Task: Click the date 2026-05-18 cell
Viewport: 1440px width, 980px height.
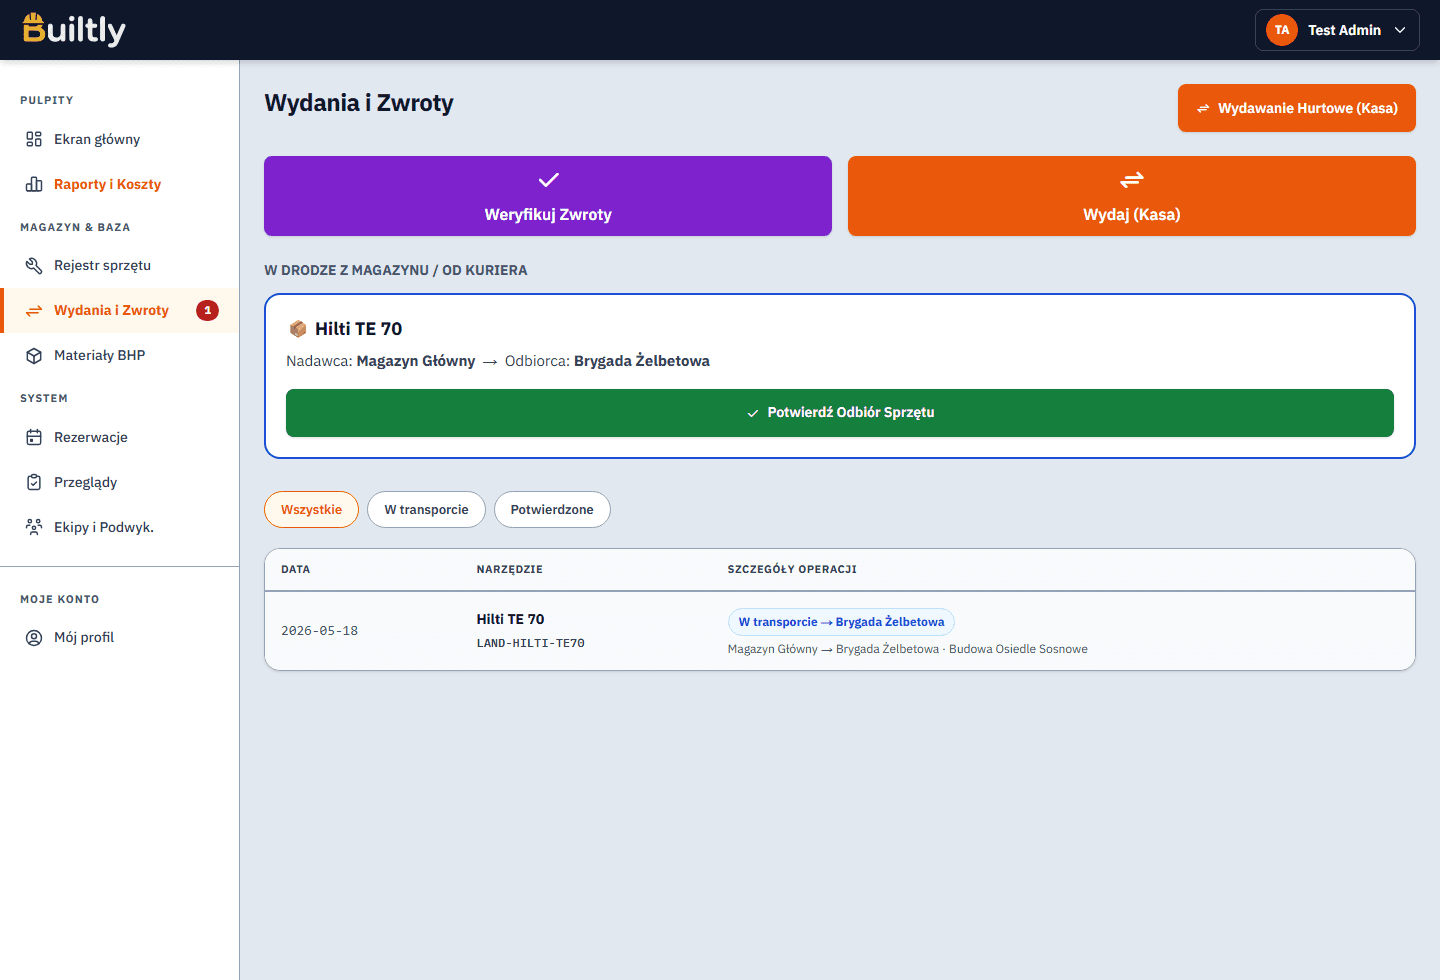Action: coord(320,631)
